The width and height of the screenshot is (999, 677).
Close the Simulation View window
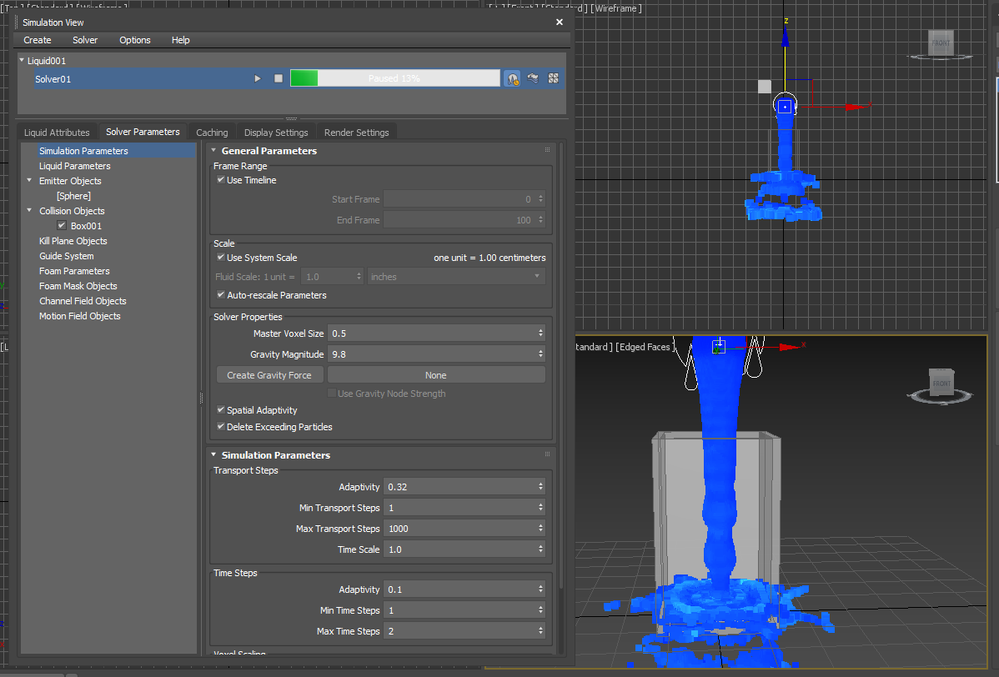(x=559, y=22)
